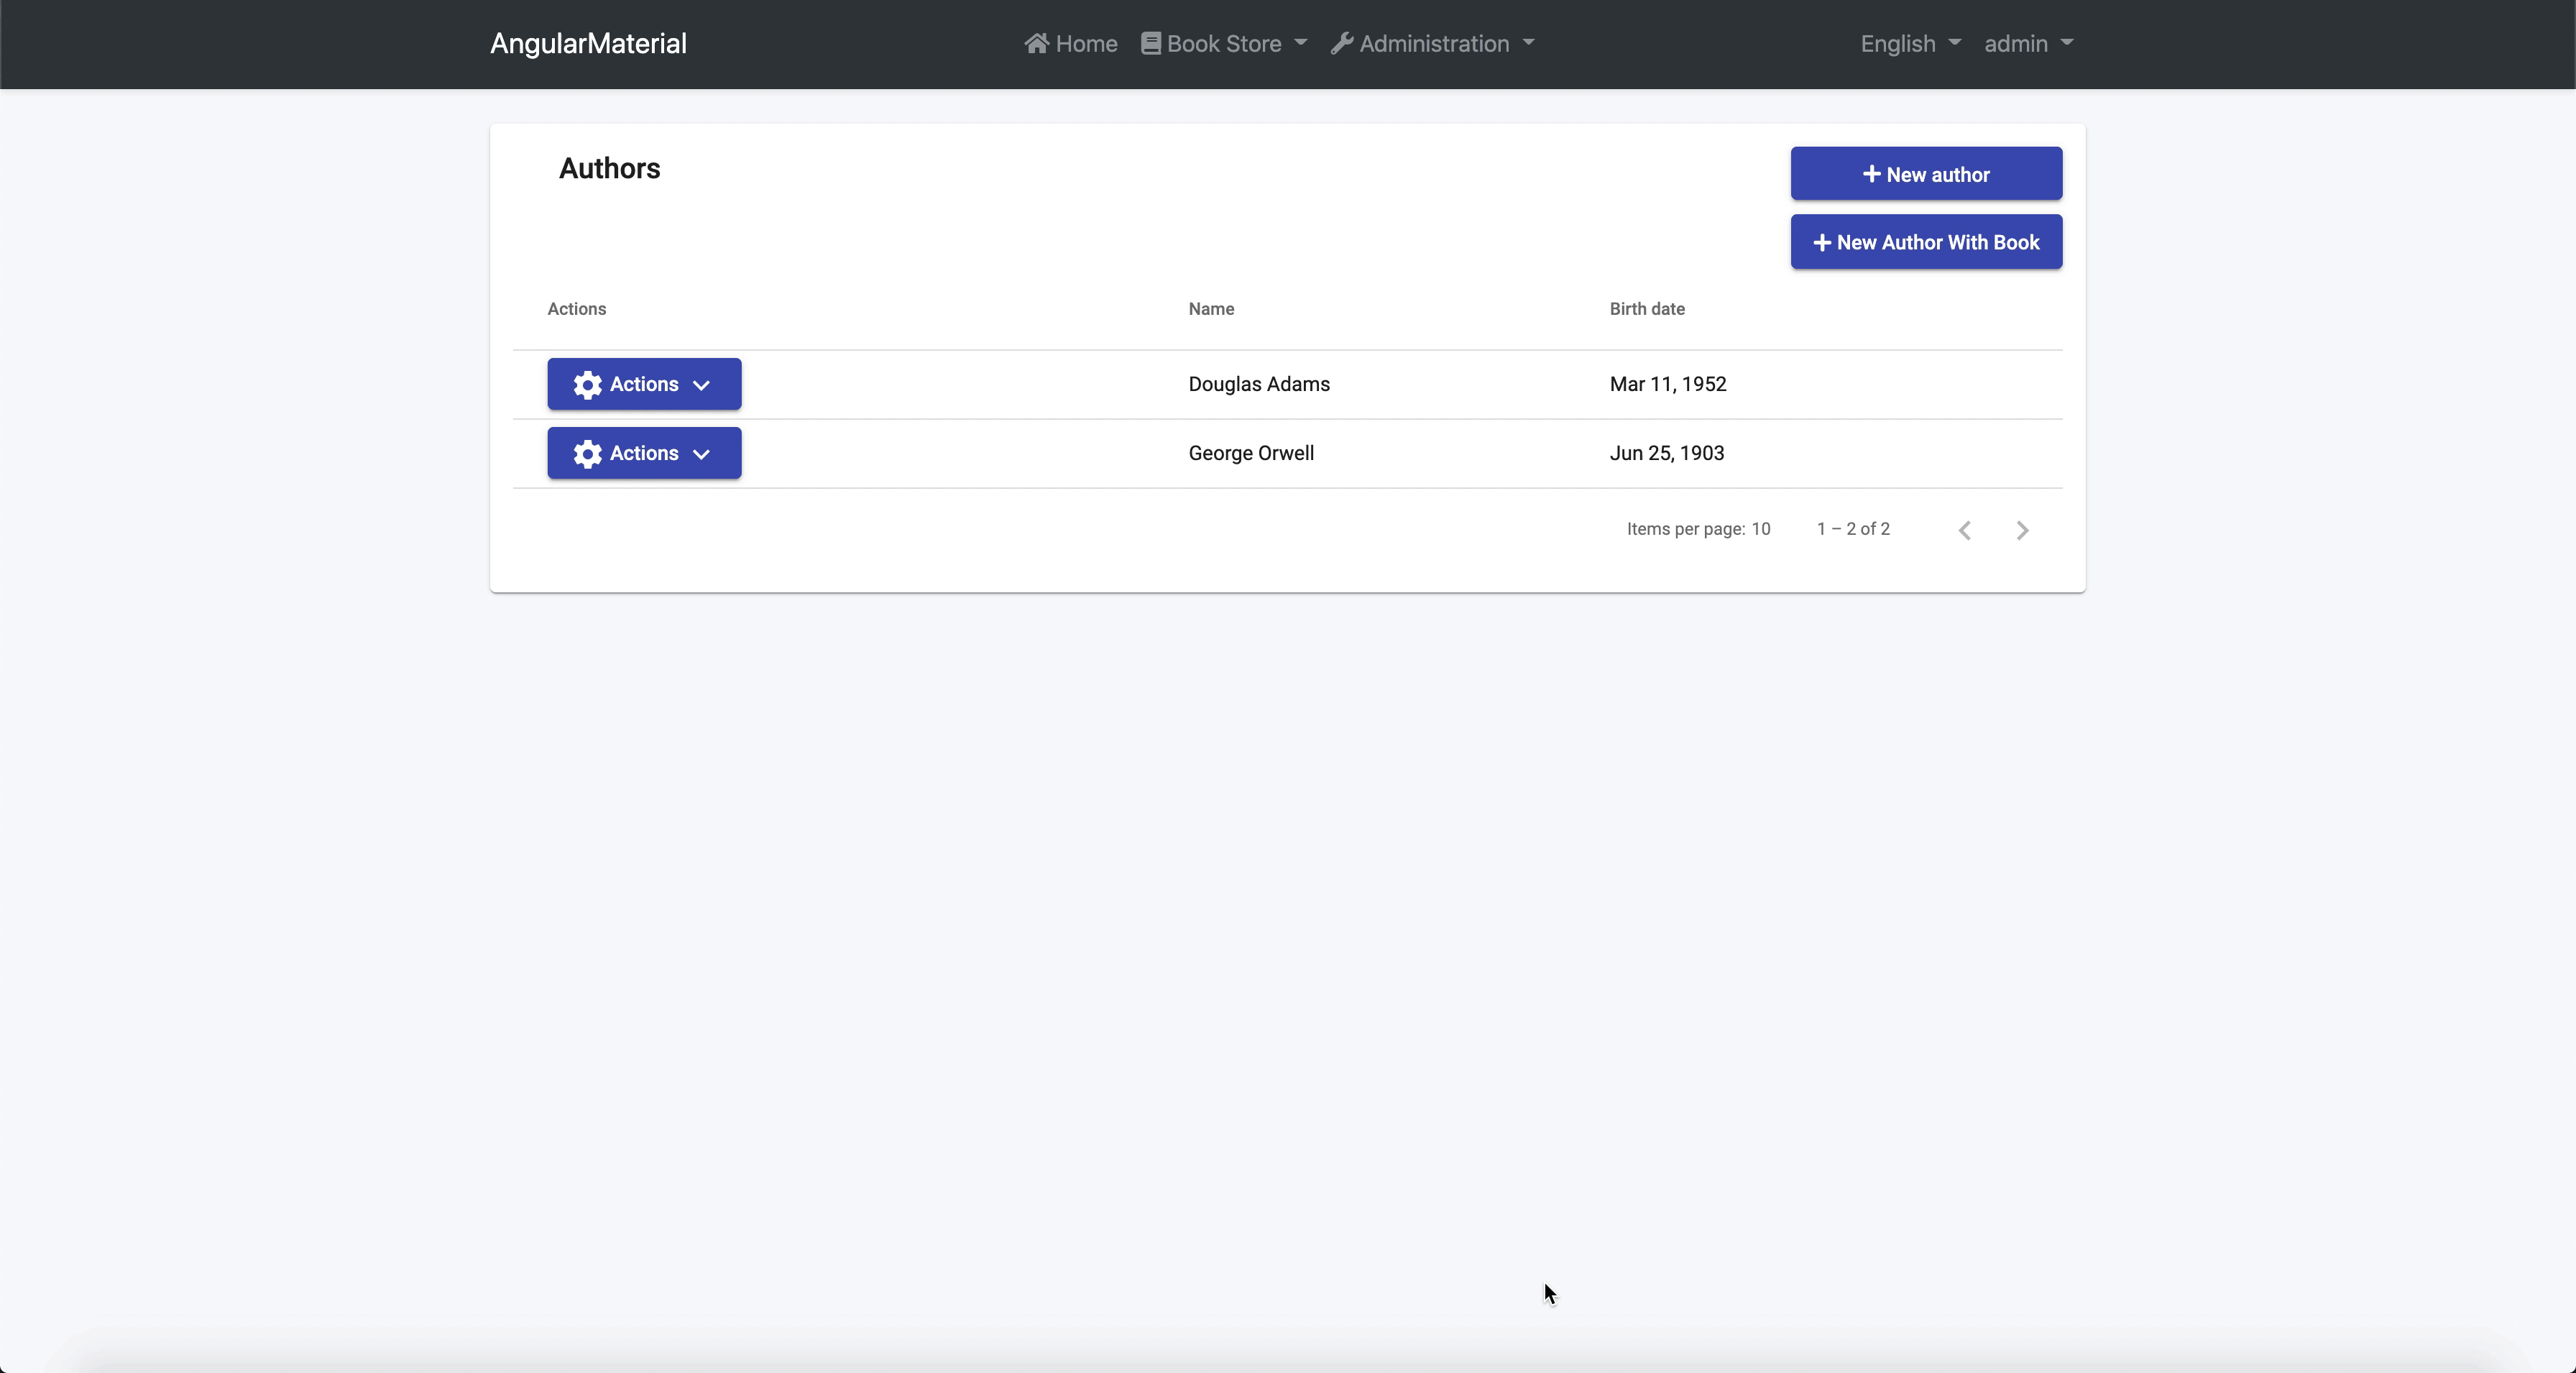This screenshot has width=2576, height=1373.
Task: Select the George Orwell name cell
Action: point(1250,453)
